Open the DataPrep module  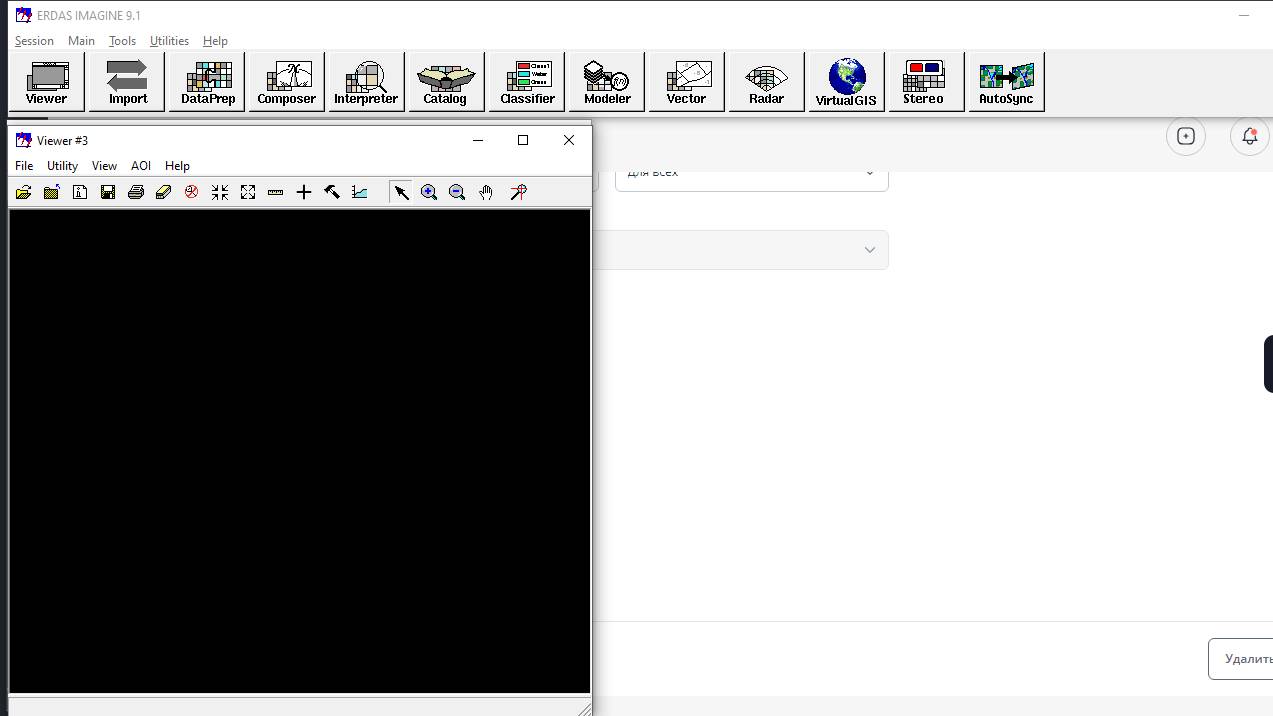click(207, 81)
